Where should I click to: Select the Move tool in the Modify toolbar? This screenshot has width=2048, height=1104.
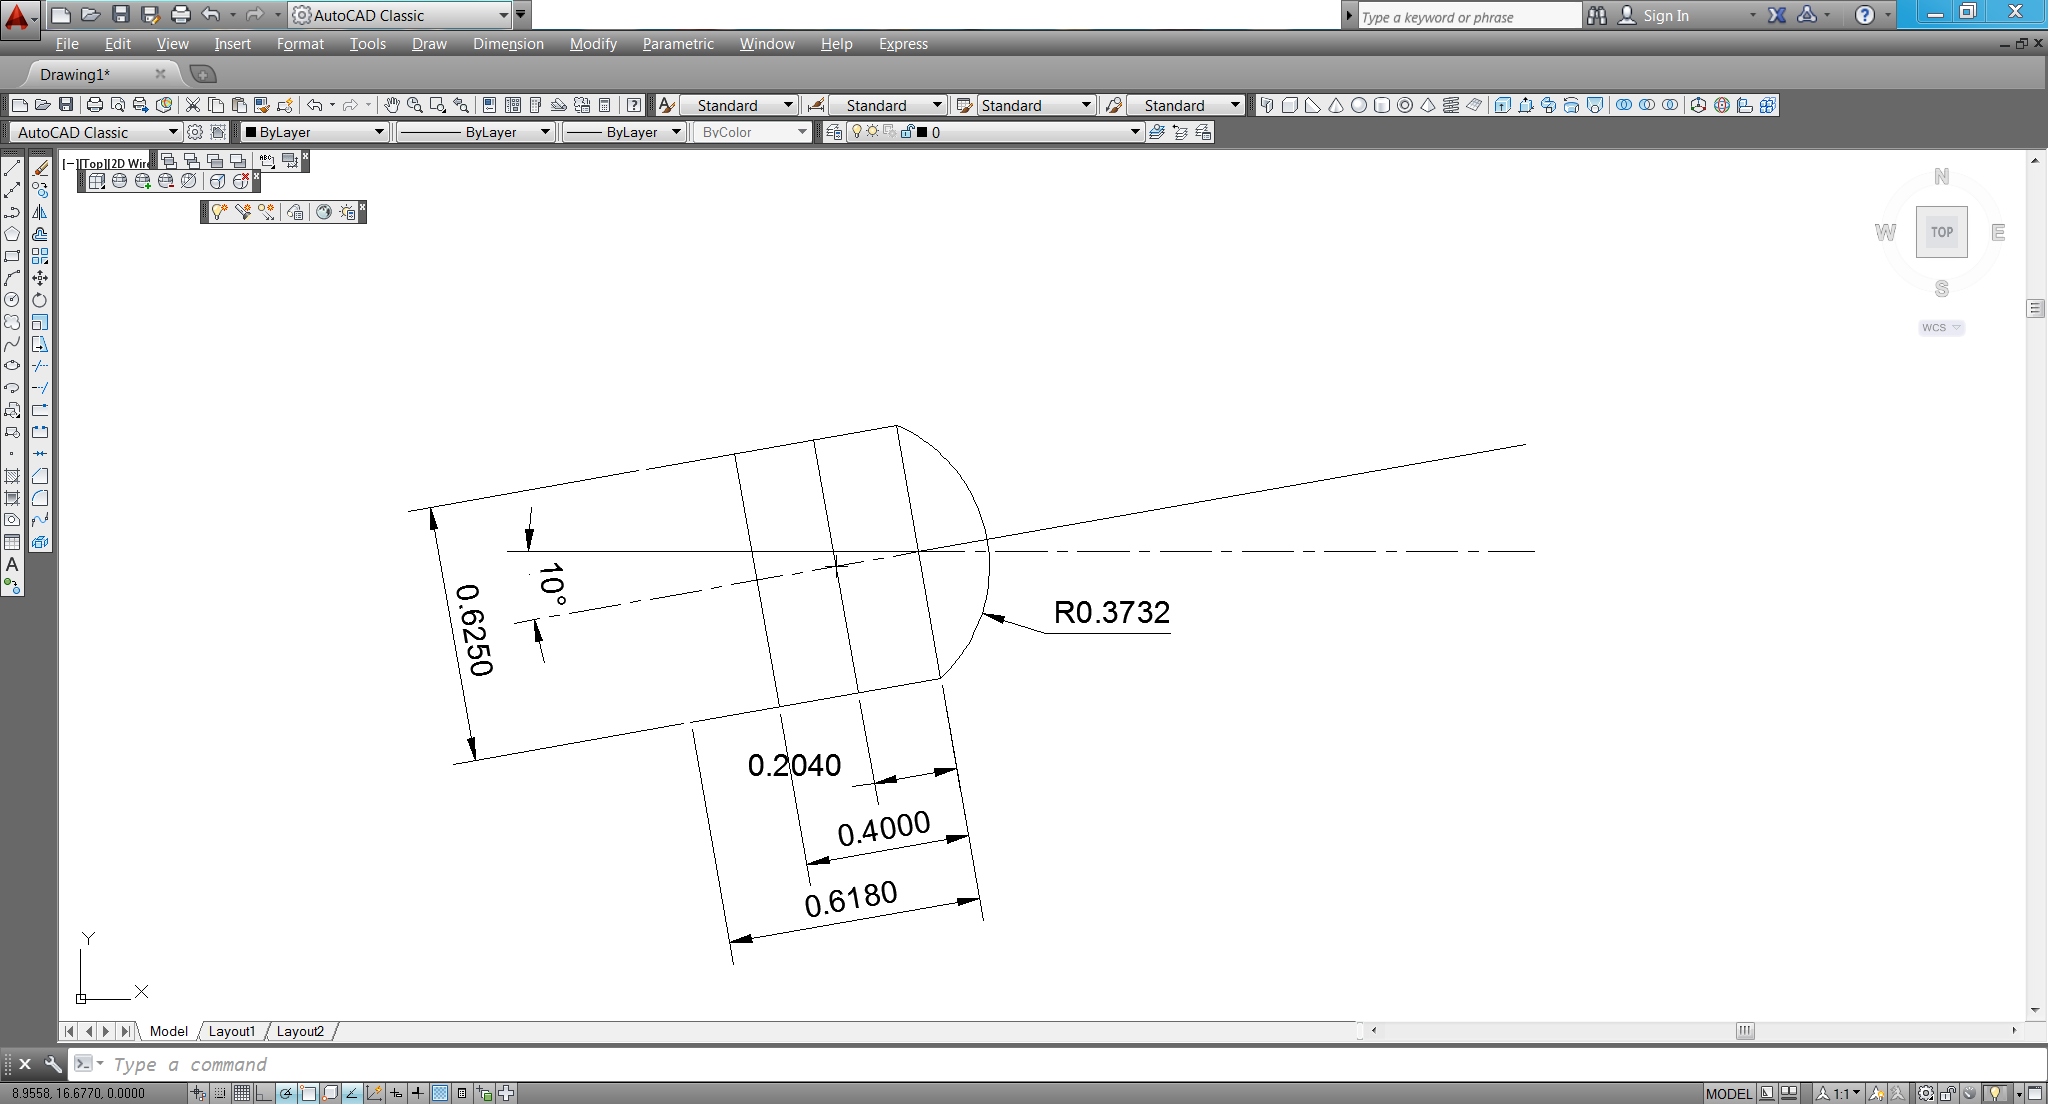tap(40, 278)
